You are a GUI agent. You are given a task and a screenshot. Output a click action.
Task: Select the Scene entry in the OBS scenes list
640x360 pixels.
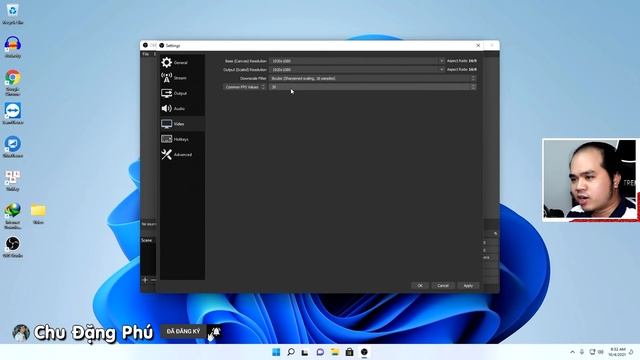(148, 240)
